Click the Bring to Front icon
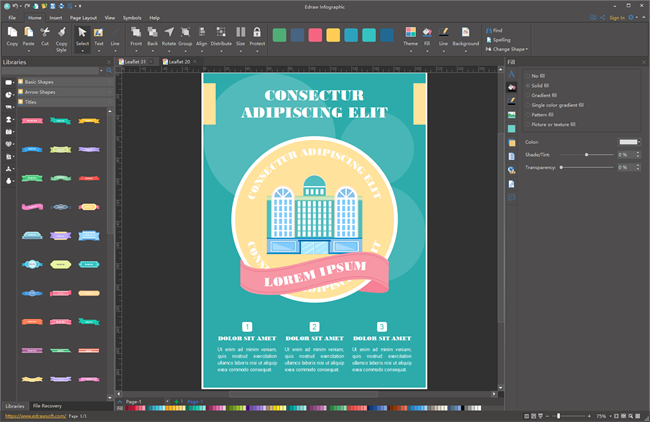The width and height of the screenshot is (650, 422). point(136,34)
